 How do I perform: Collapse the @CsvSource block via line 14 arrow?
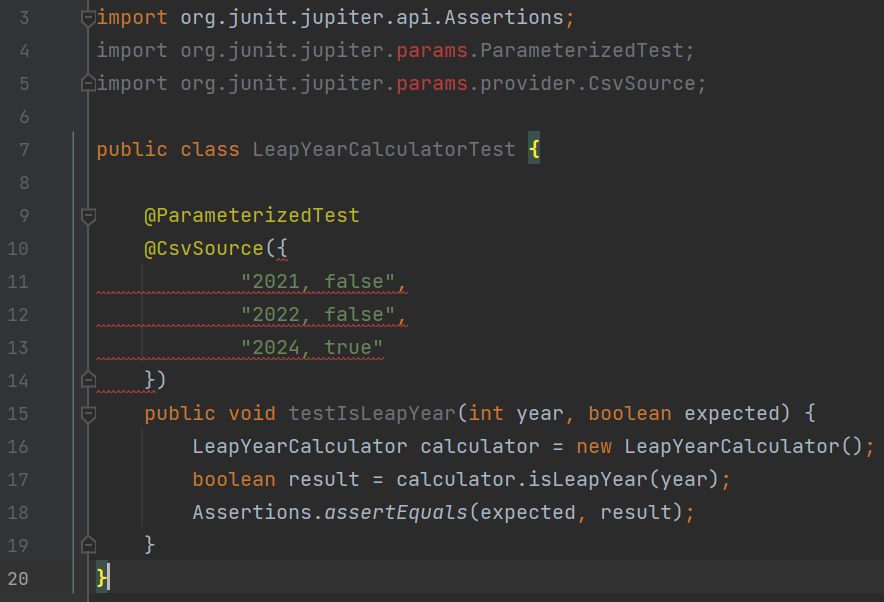tap(87, 379)
